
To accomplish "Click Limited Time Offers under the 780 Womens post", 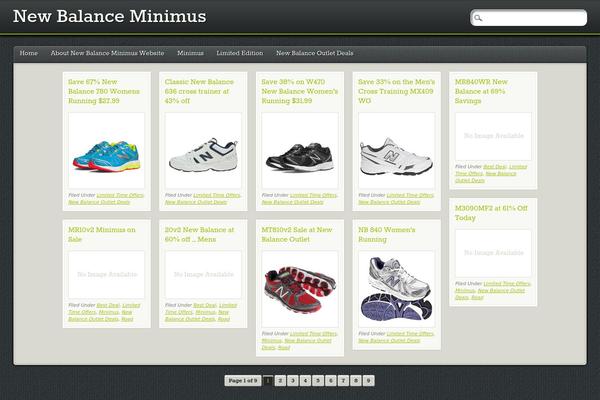I will 120,195.
